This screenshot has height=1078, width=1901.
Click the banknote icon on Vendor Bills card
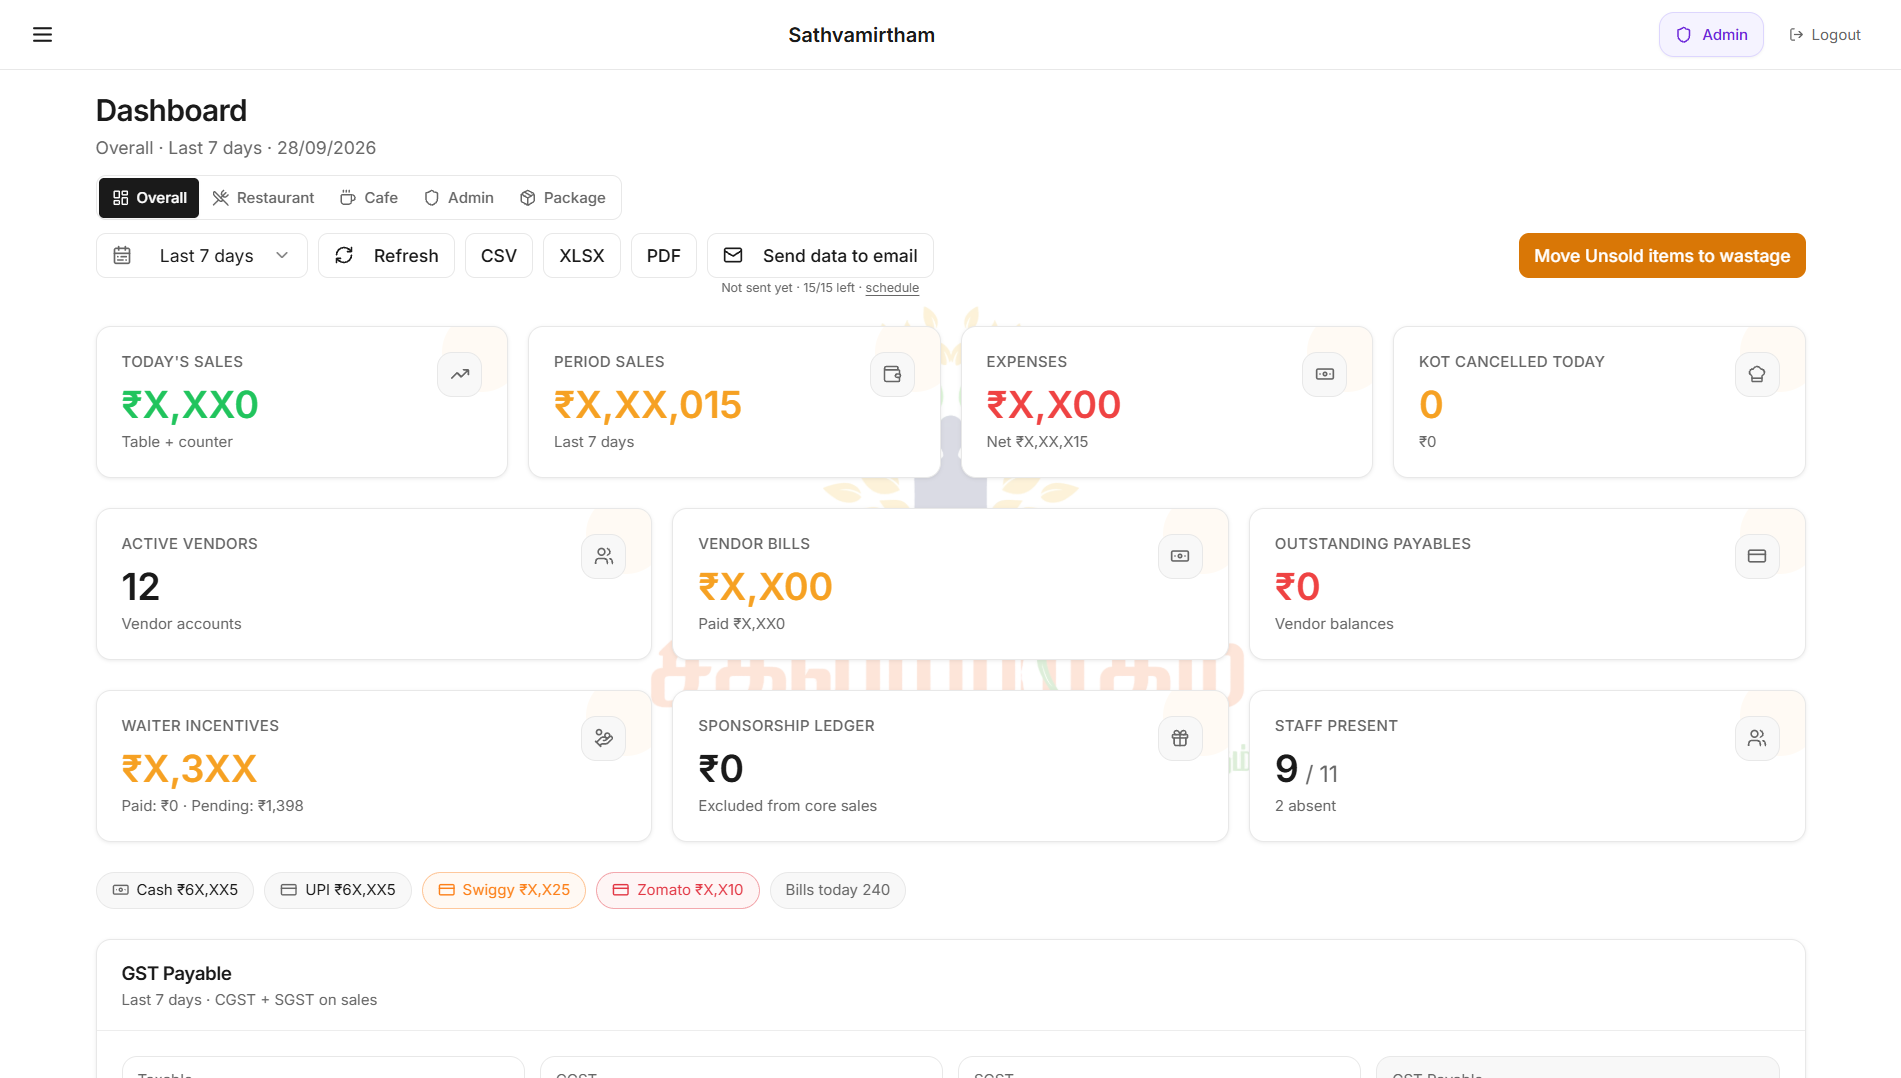point(1180,556)
